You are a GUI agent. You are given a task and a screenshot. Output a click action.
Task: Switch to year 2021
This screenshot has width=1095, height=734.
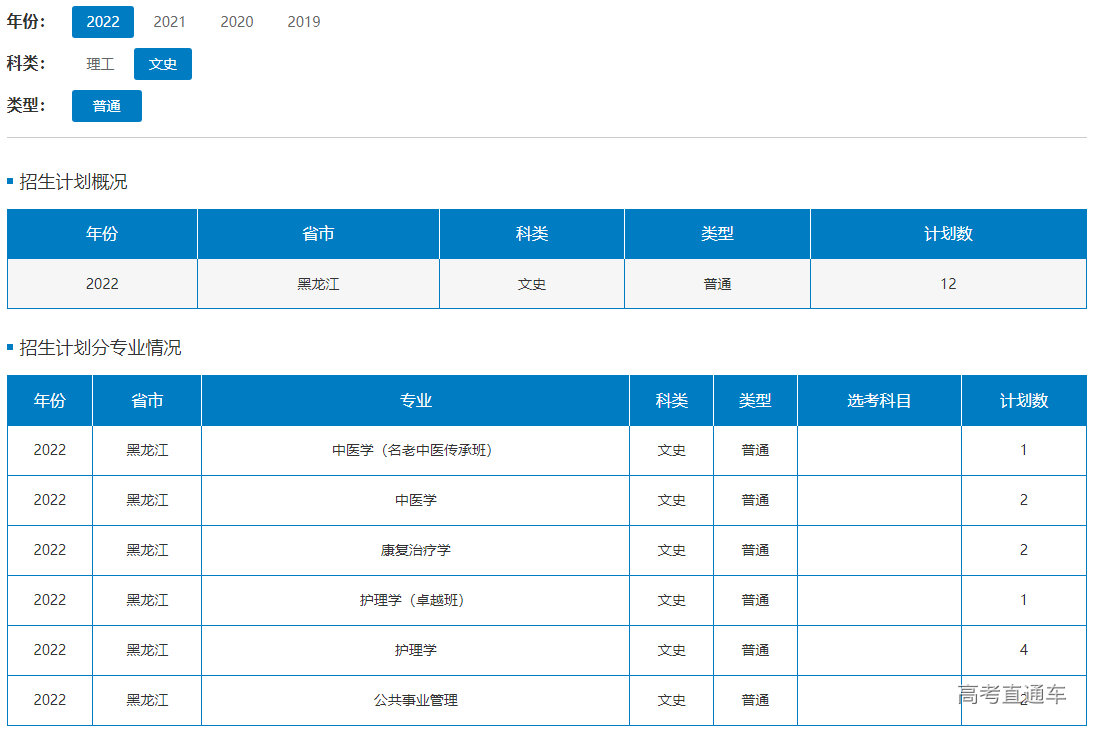(x=169, y=22)
